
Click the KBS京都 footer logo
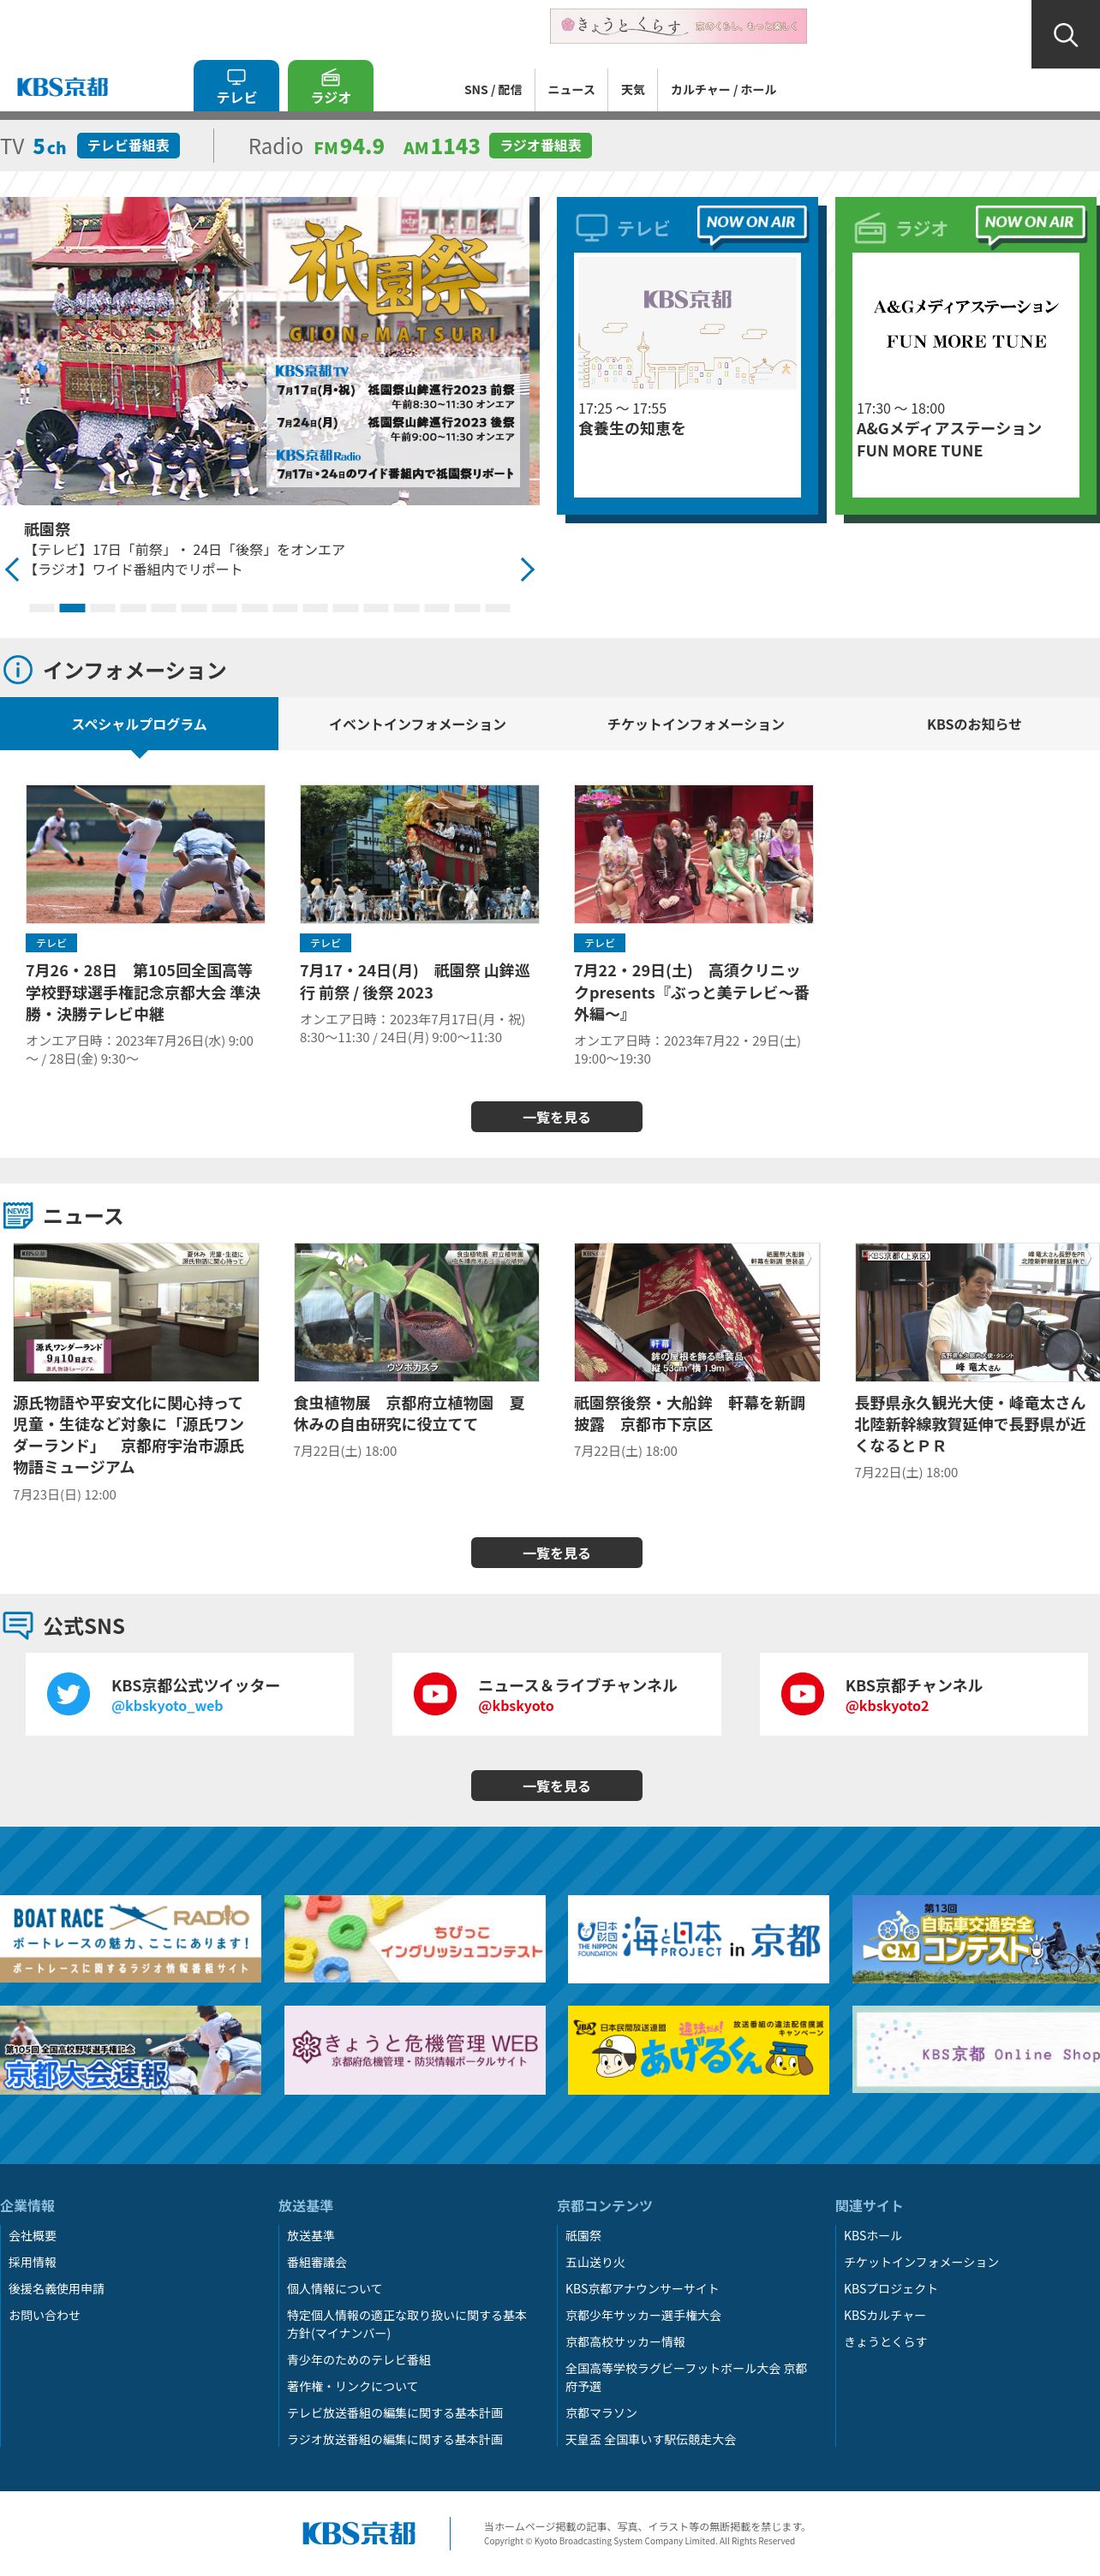click(358, 2532)
